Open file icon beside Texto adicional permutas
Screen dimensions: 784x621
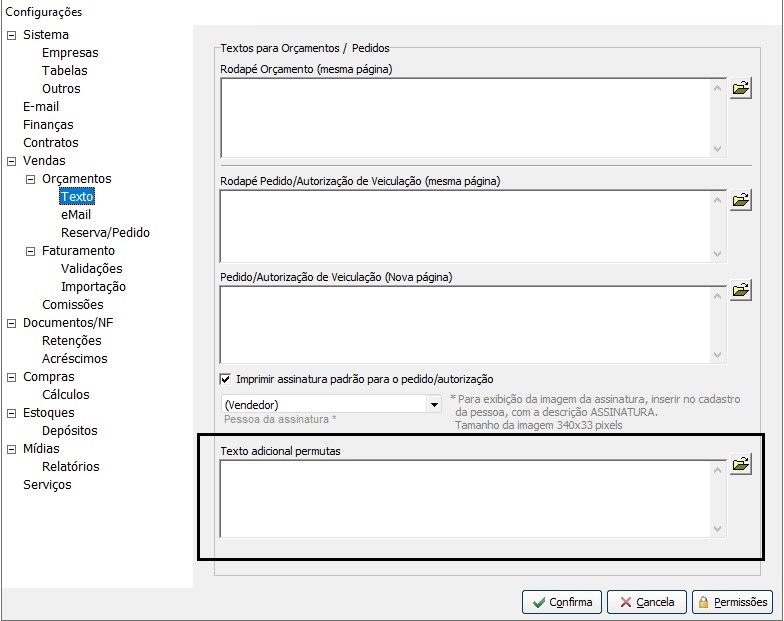point(740,464)
